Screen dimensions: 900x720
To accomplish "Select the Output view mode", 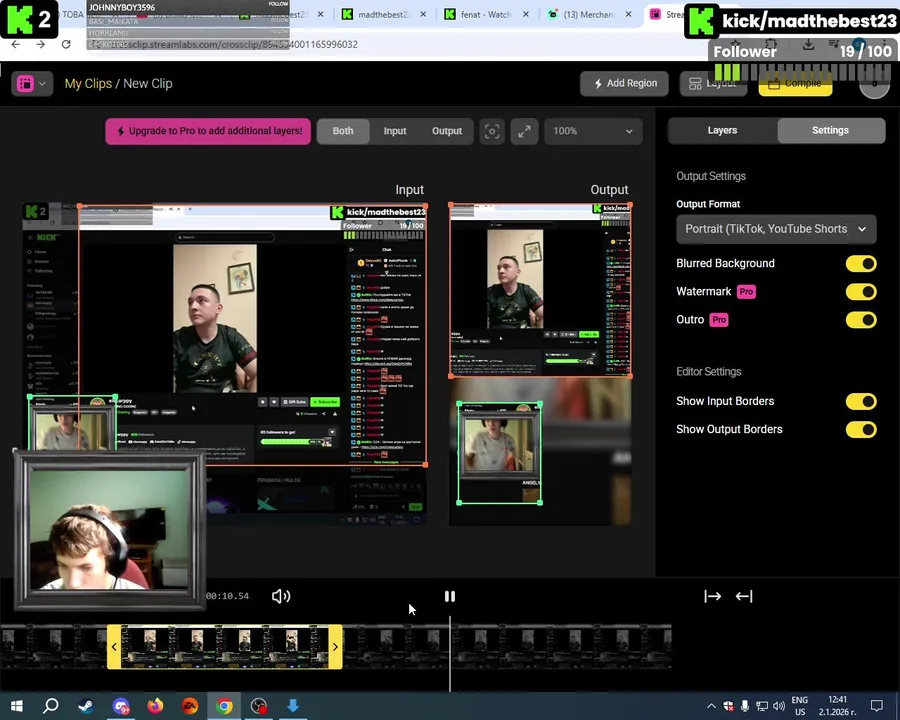I will pos(447,131).
